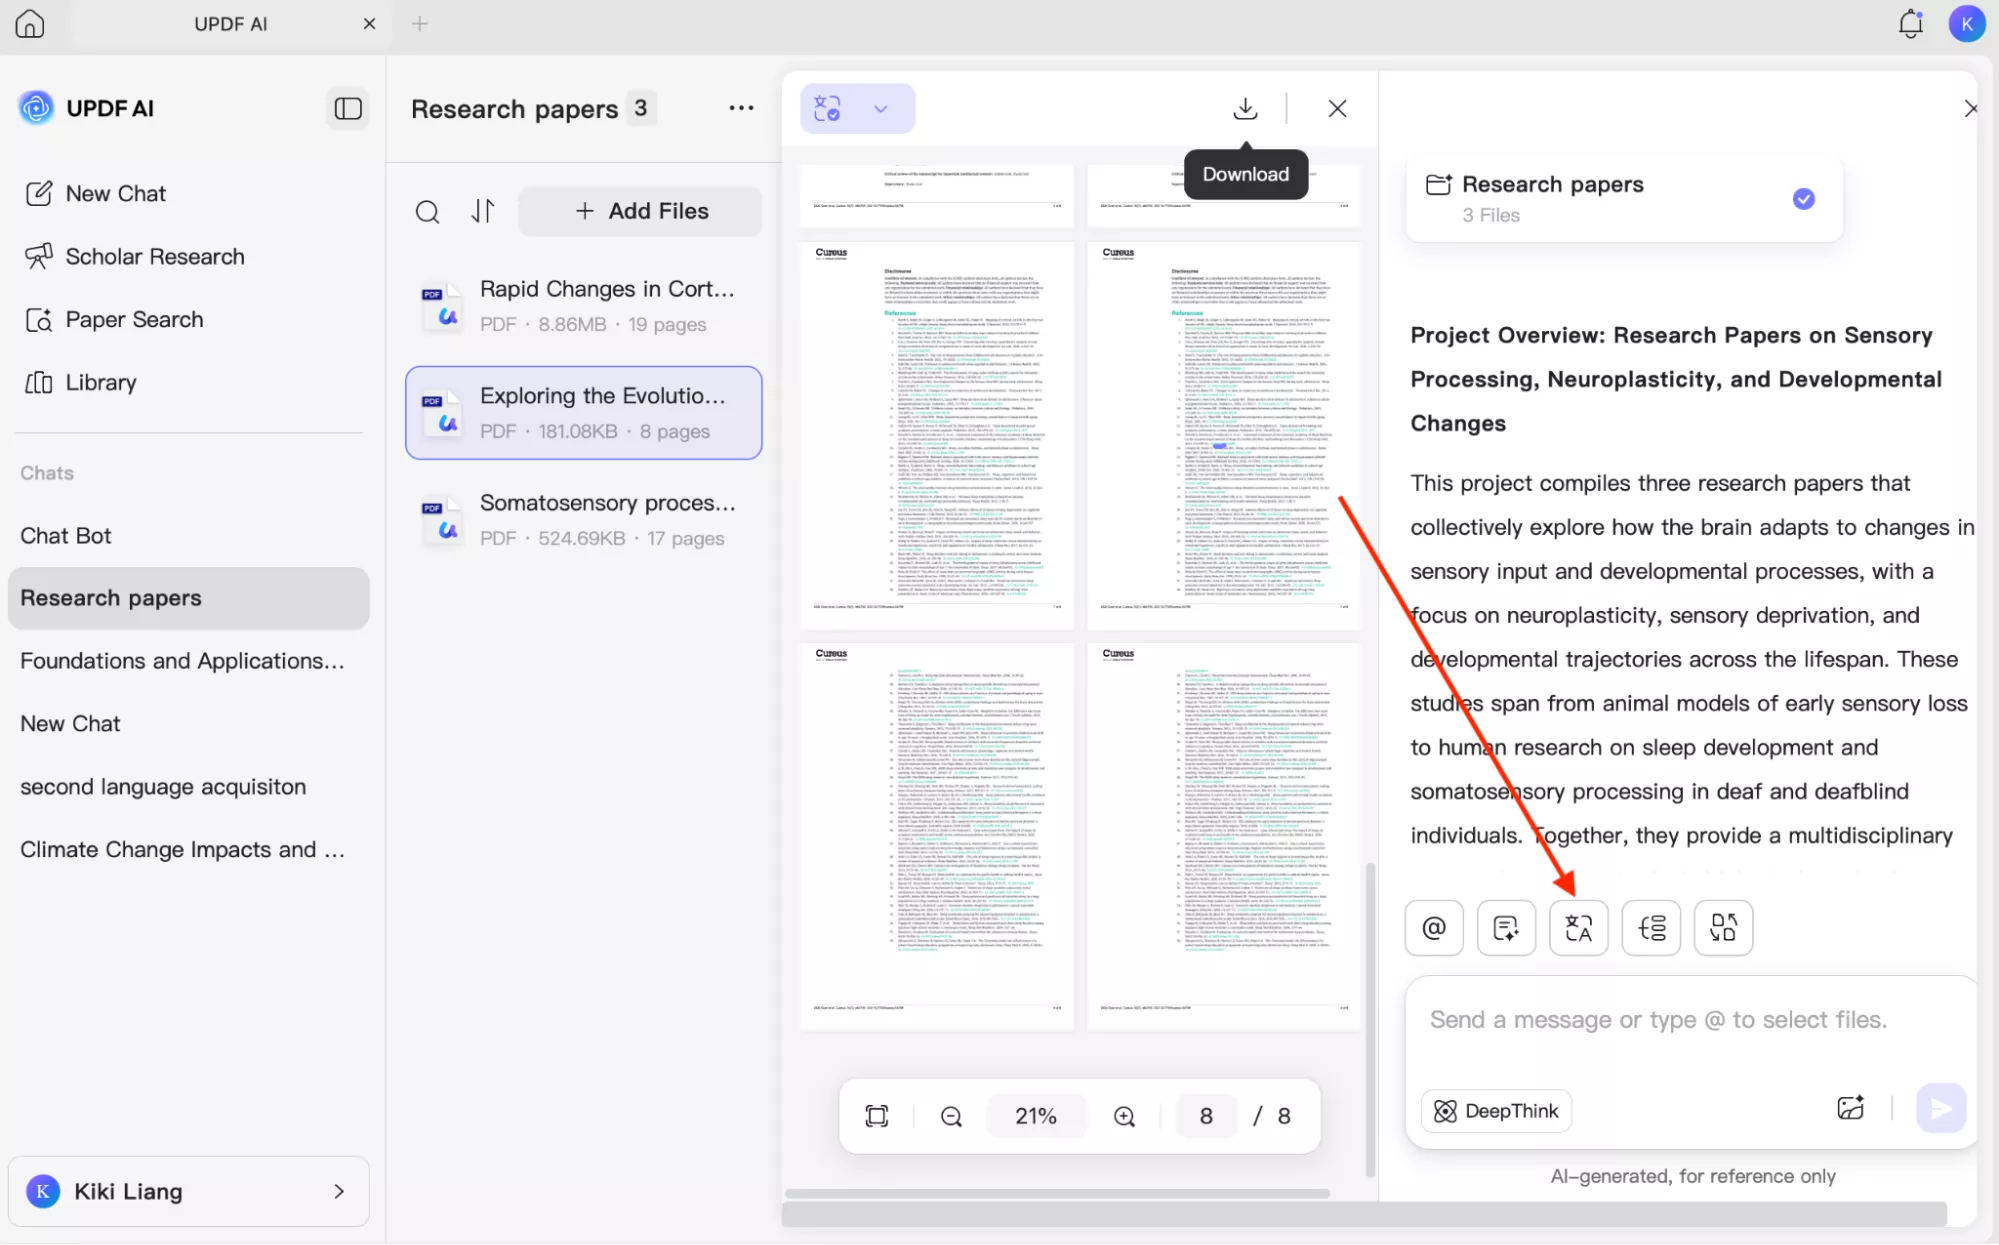1999x1245 pixels.
Task: Click the search icon in files panel
Action: pyautogui.click(x=427, y=211)
